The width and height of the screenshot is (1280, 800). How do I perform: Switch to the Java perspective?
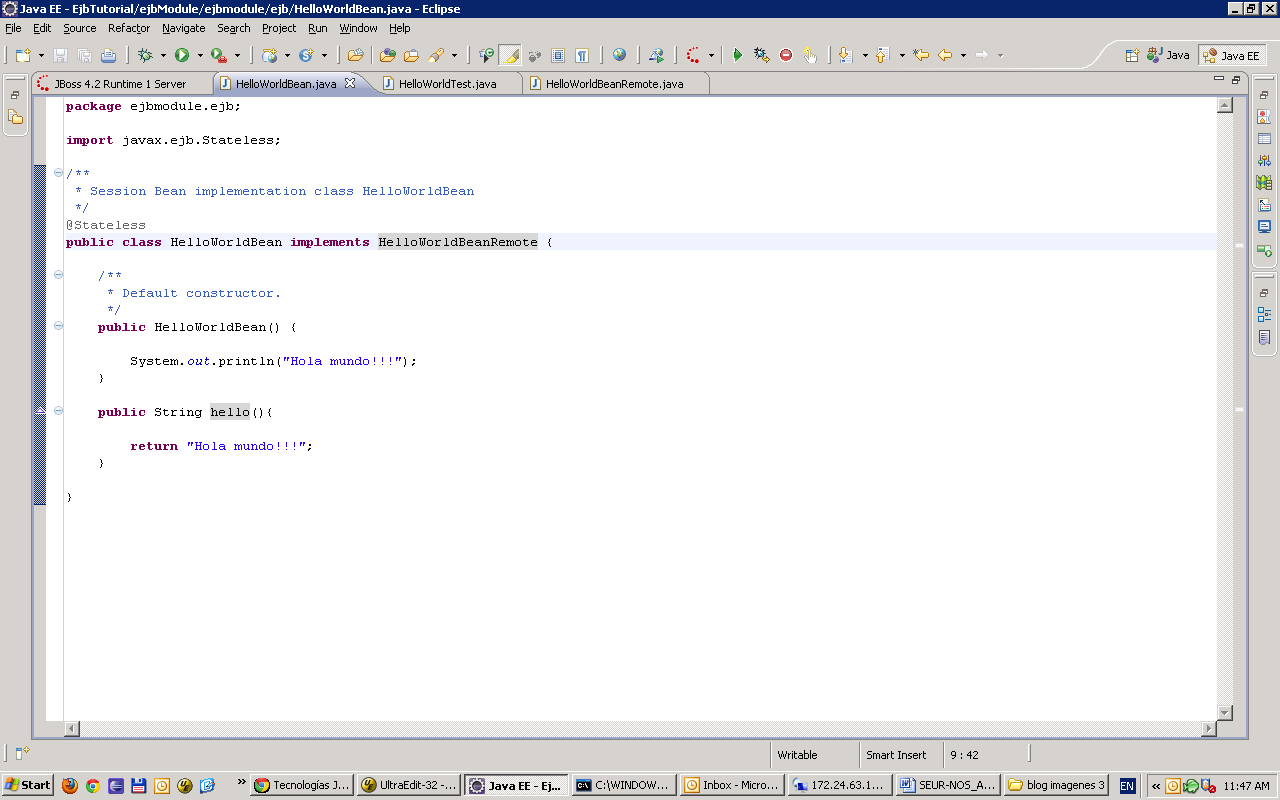(1166, 55)
